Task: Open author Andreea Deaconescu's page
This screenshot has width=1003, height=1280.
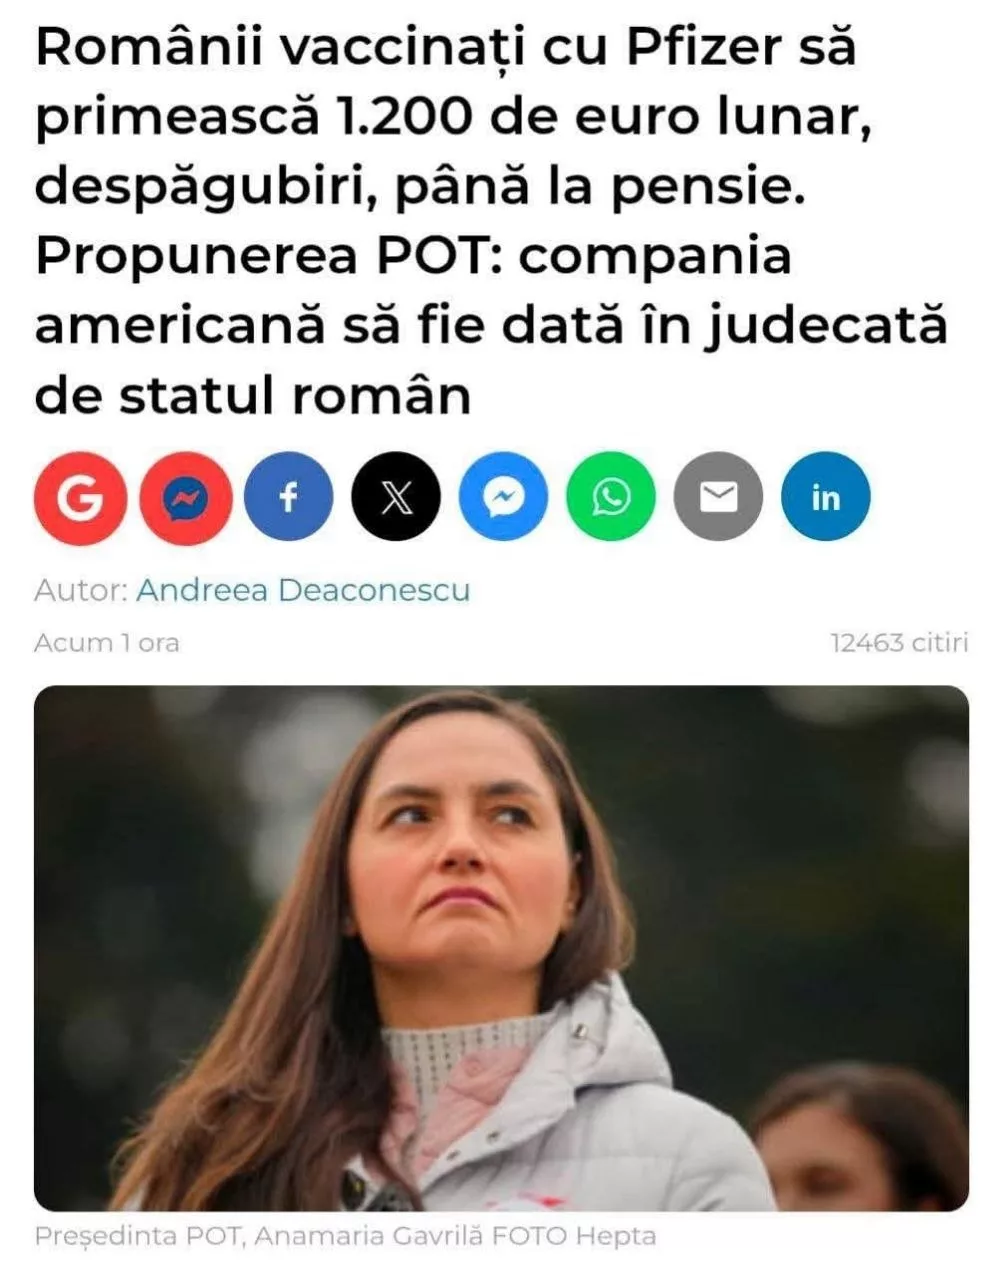Action: pos(303,590)
